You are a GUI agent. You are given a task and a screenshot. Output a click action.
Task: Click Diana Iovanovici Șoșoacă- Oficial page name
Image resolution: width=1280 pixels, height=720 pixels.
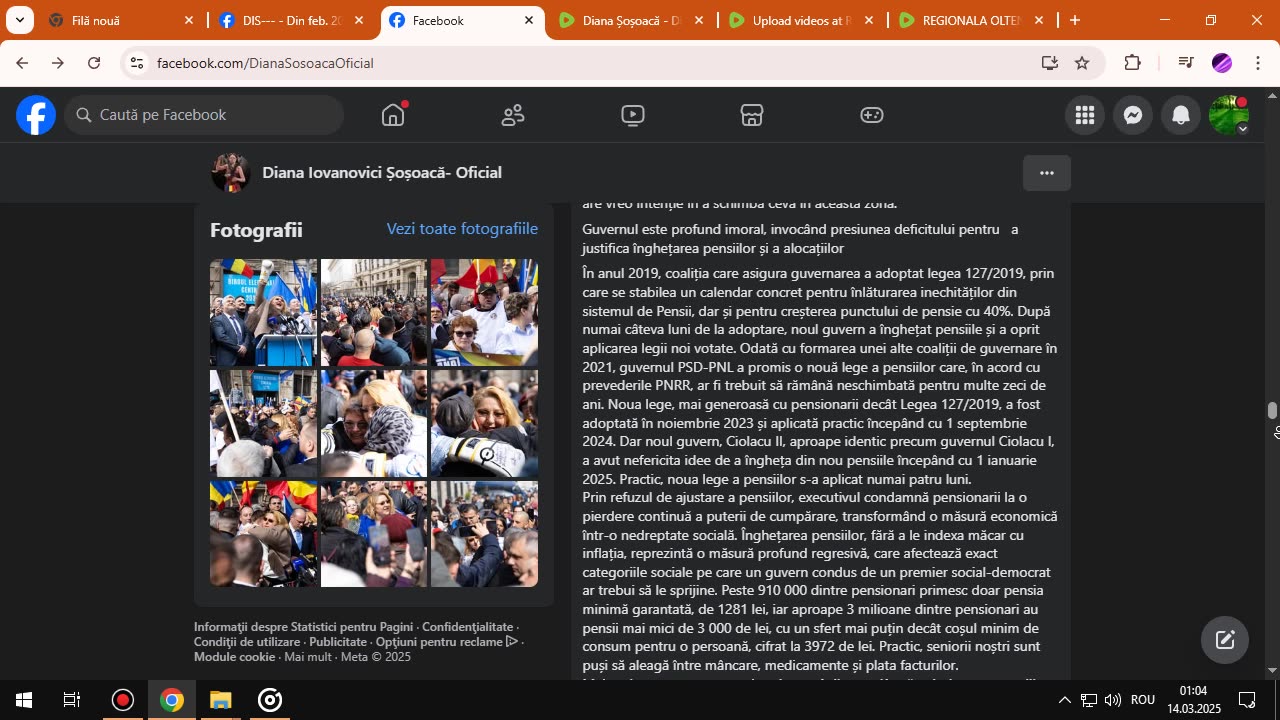click(382, 173)
